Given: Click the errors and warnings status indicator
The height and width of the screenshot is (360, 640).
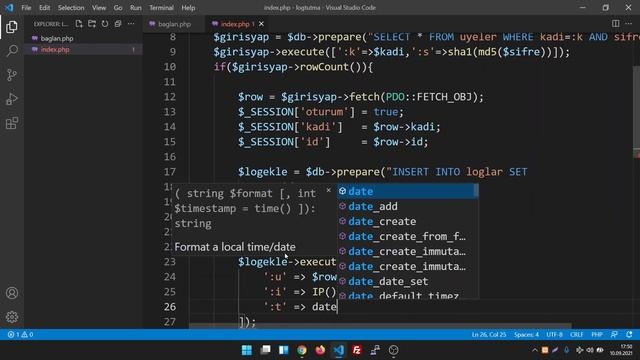Looking at the screenshot, I should 20,335.
